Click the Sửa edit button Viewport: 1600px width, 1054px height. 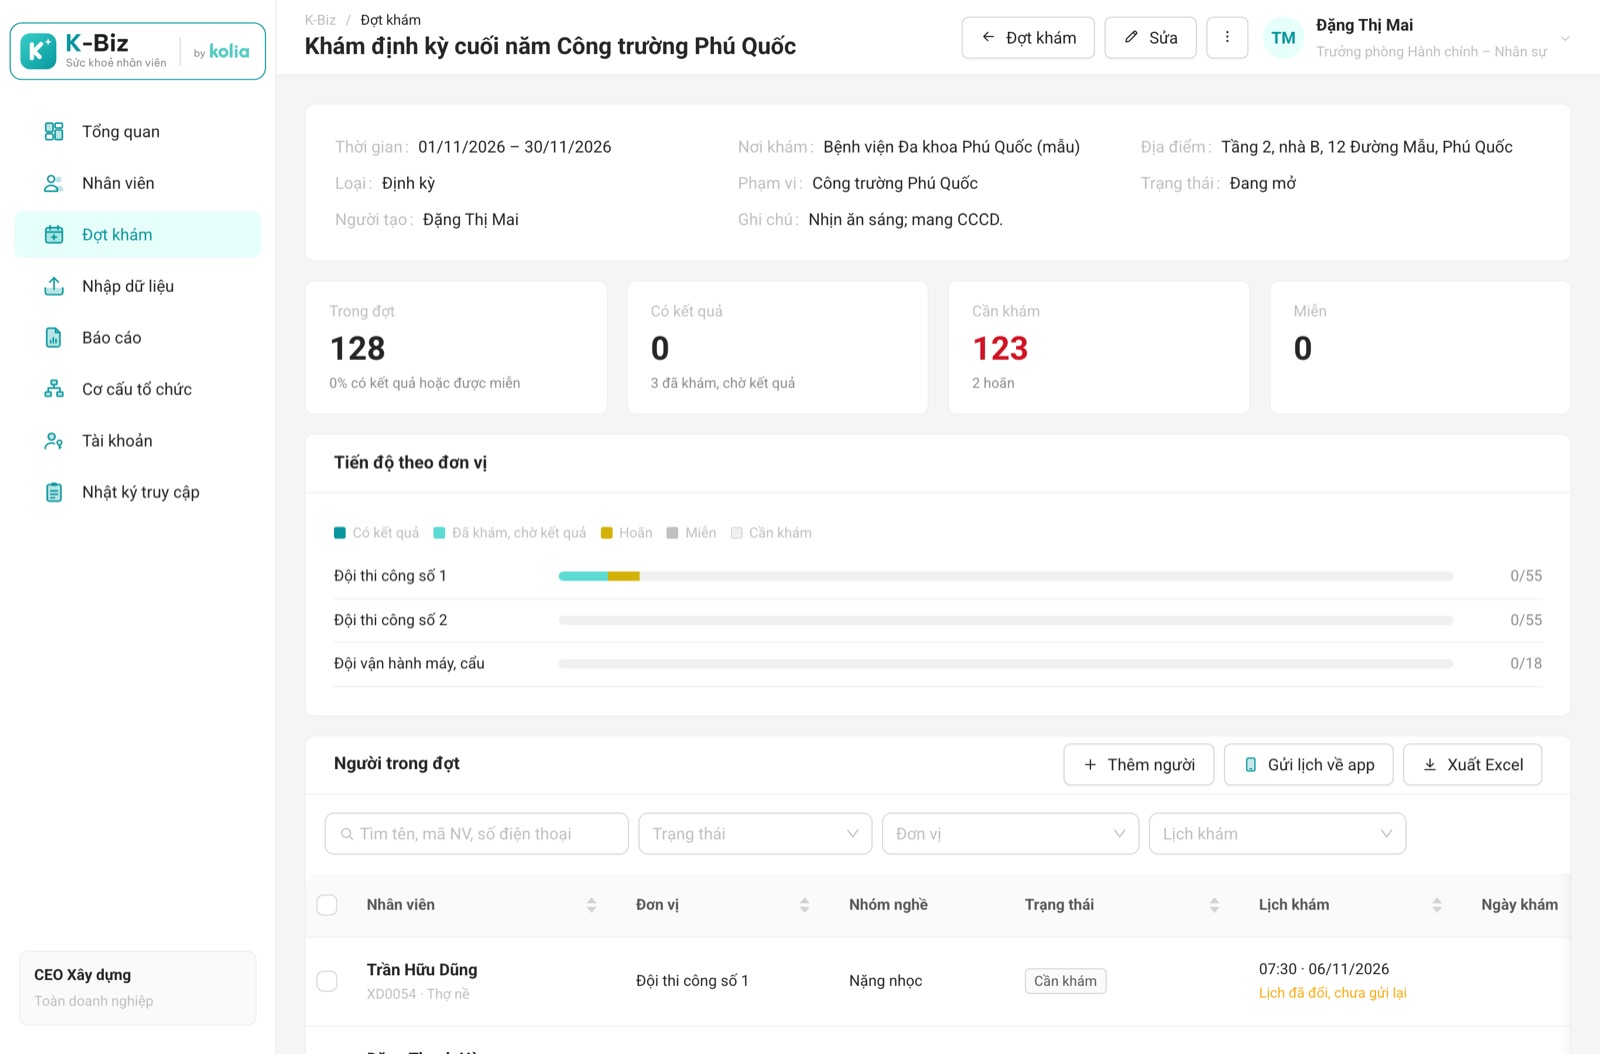tap(1150, 38)
